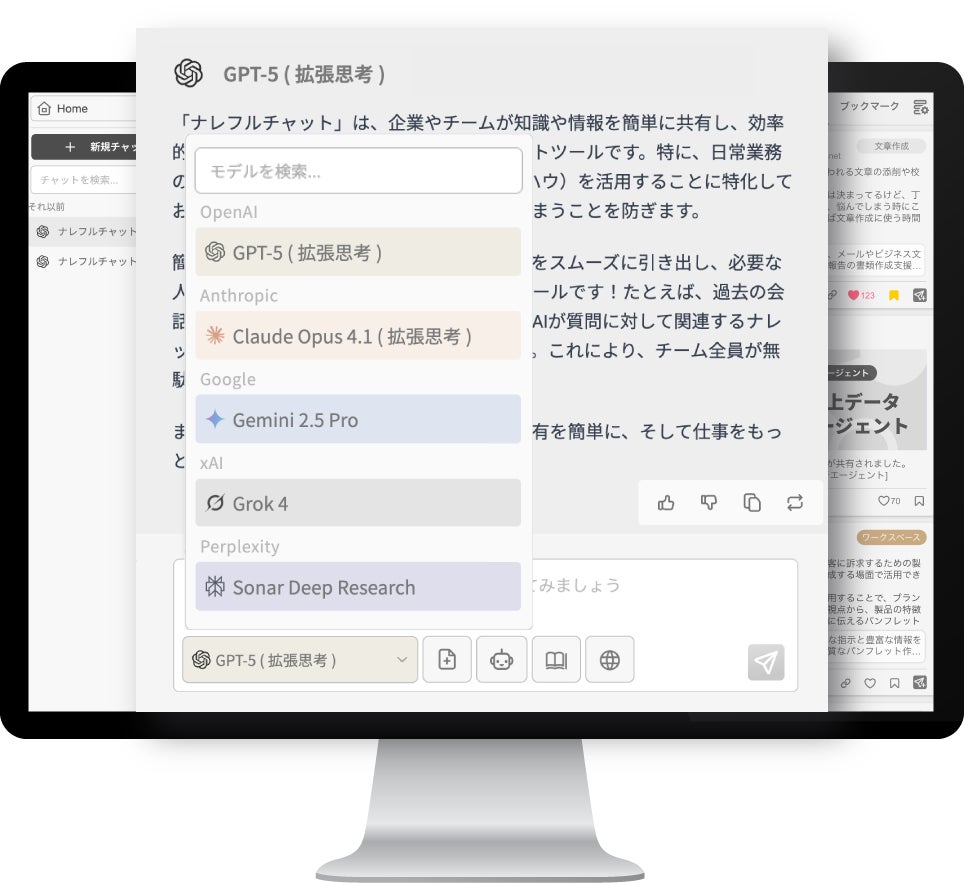964x883 pixels.
Task: Click the Anthropic group header in the list
Action: click(x=239, y=295)
